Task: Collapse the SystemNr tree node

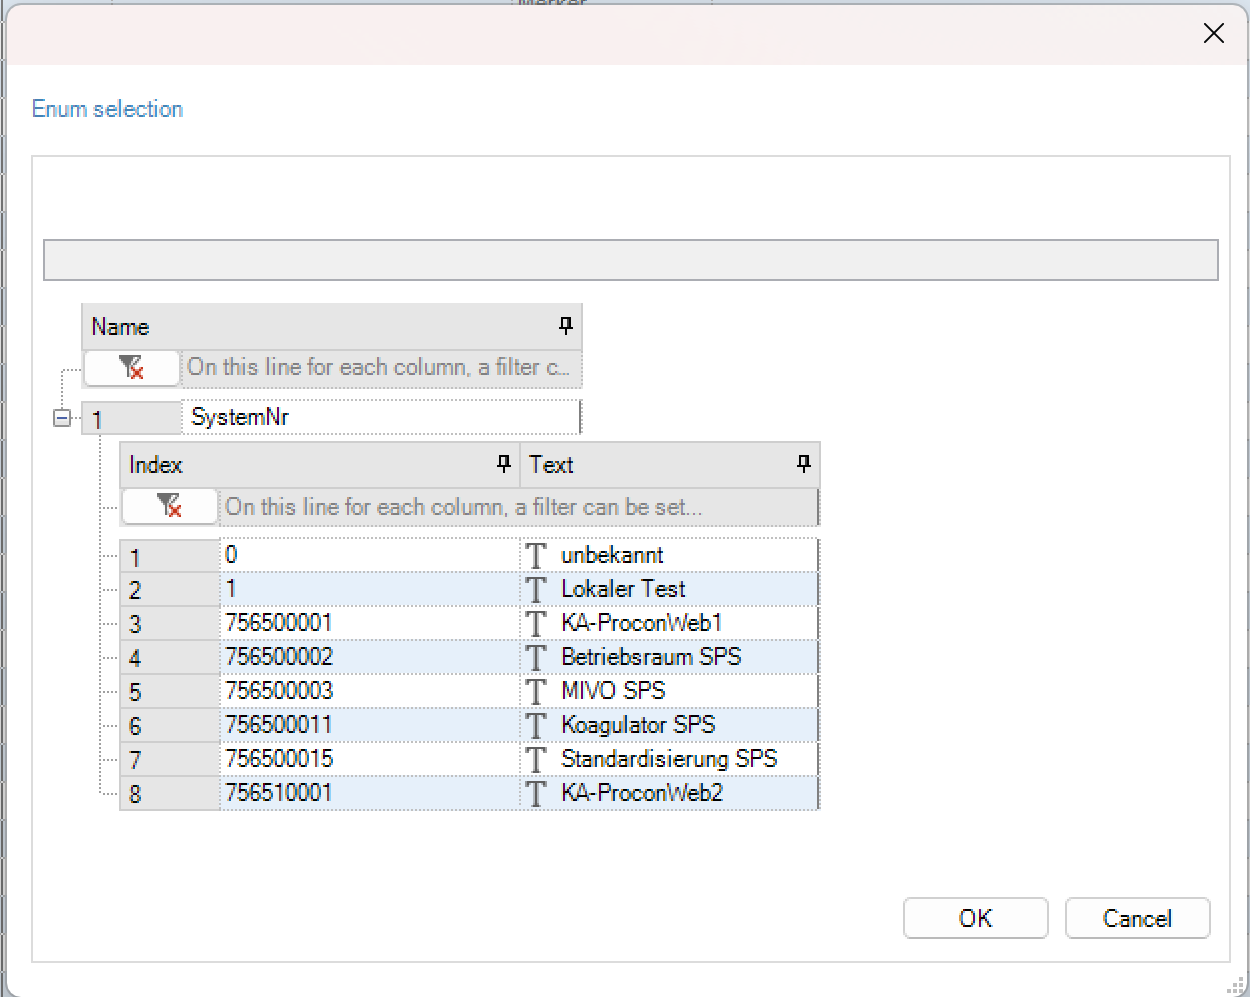Action: (62, 418)
